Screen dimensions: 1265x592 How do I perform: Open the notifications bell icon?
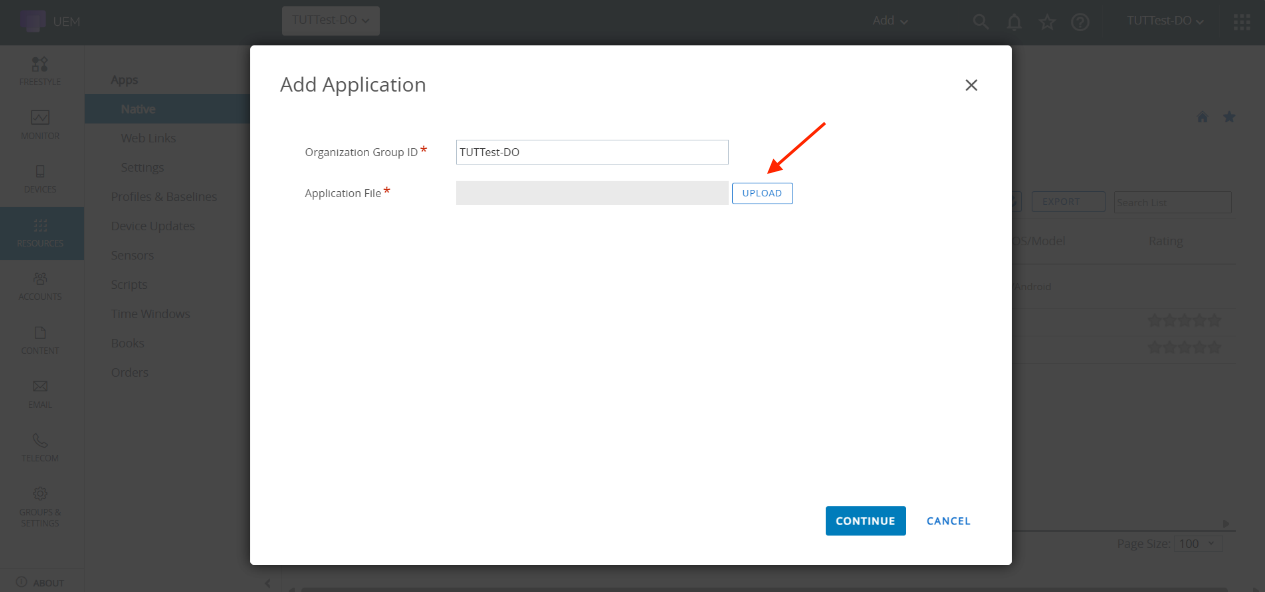tap(1014, 22)
